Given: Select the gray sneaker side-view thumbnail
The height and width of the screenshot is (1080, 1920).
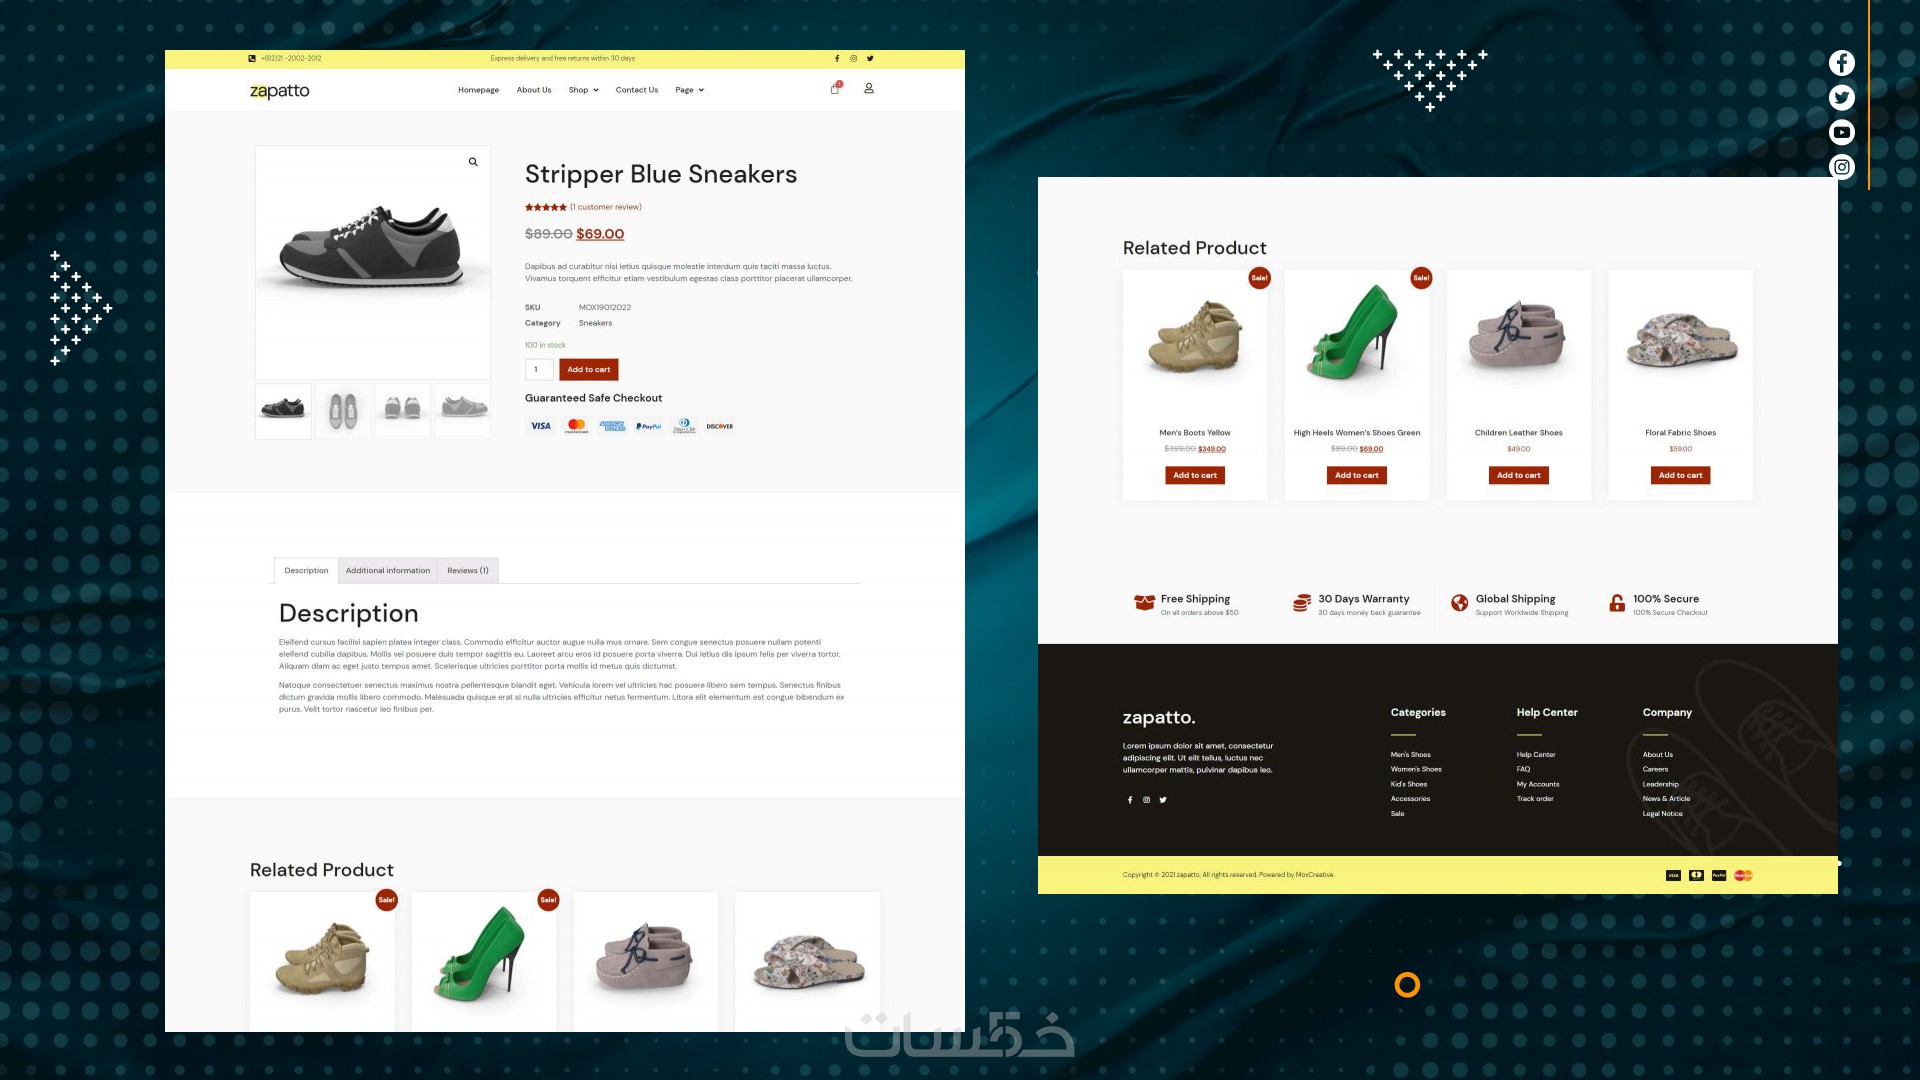Looking at the screenshot, I should (x=463, y=410).
